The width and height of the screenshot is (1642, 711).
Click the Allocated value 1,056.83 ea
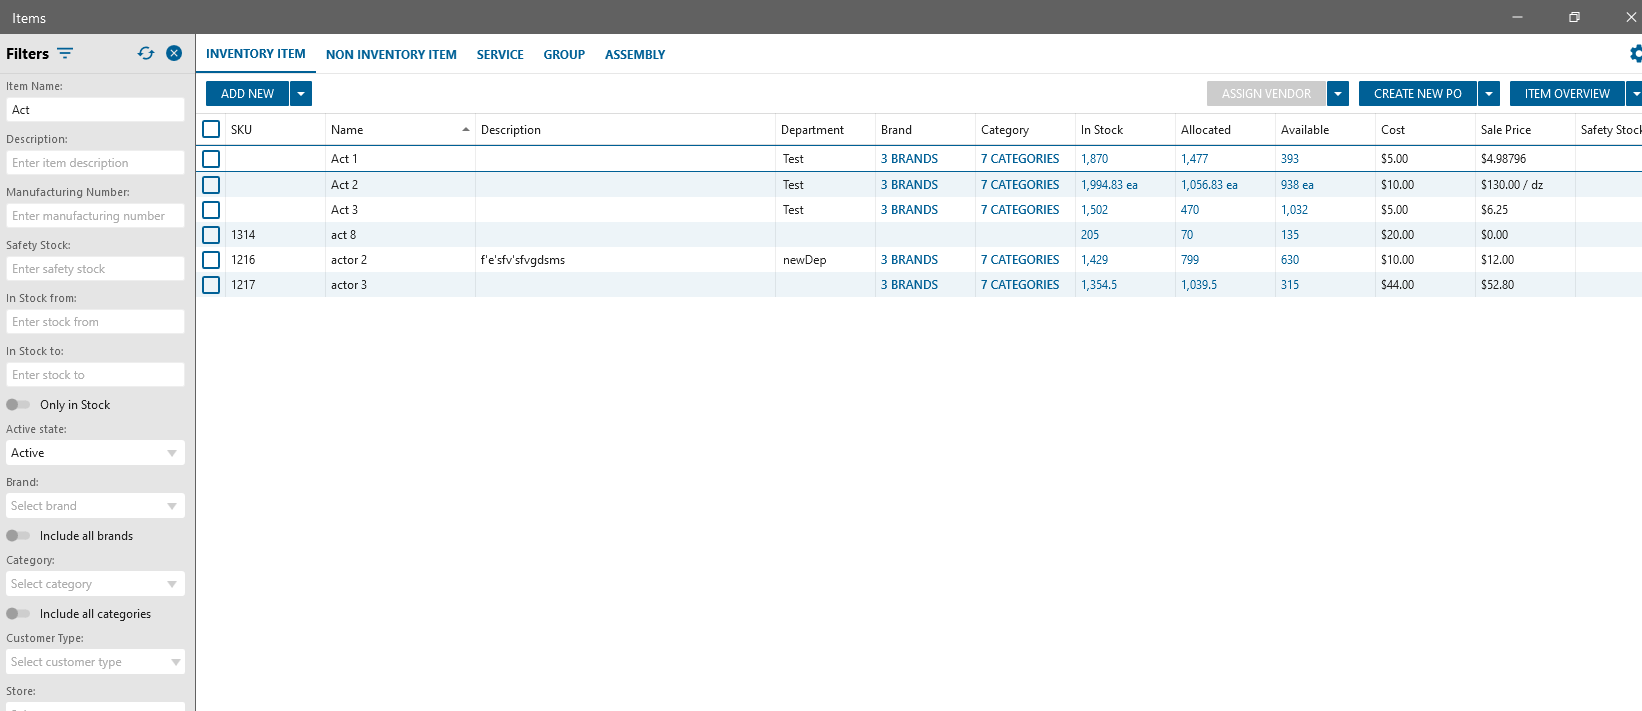pos(1209,185)
